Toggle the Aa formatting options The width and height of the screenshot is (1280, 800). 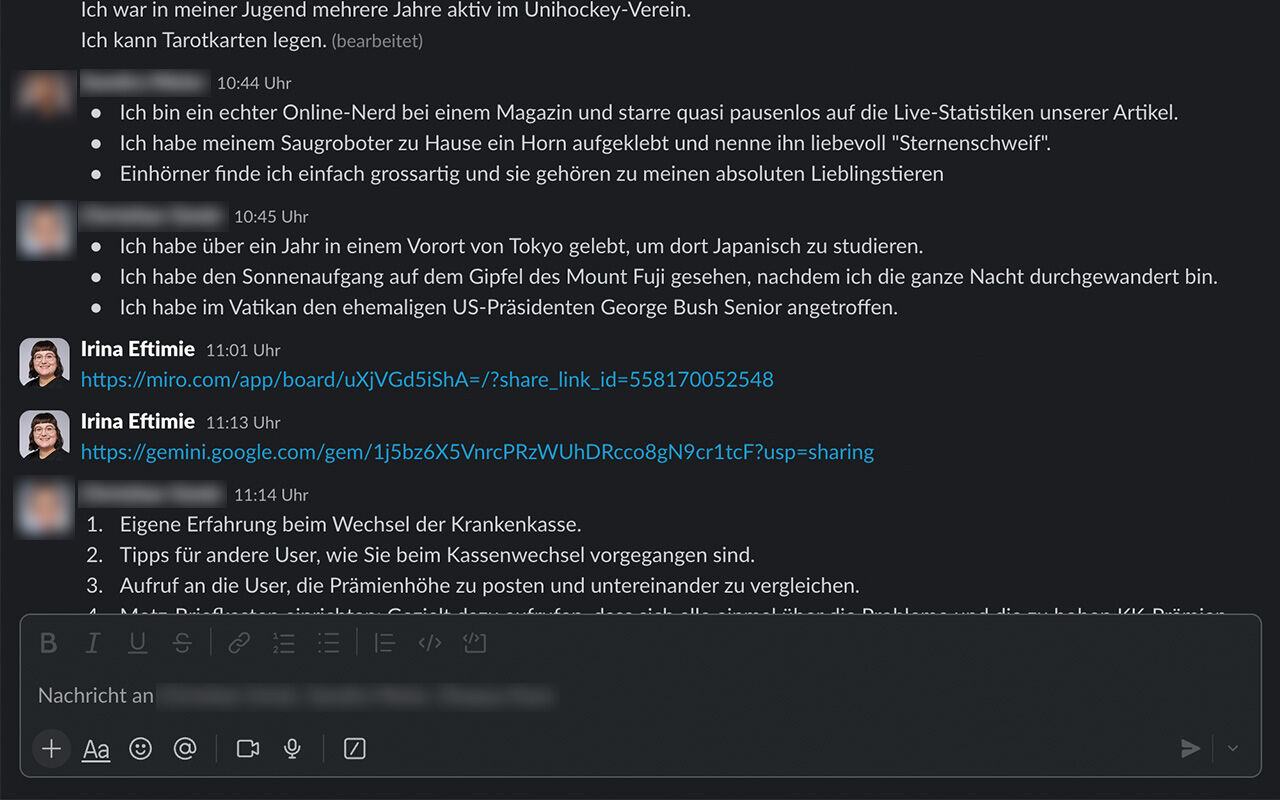(95, 748)
